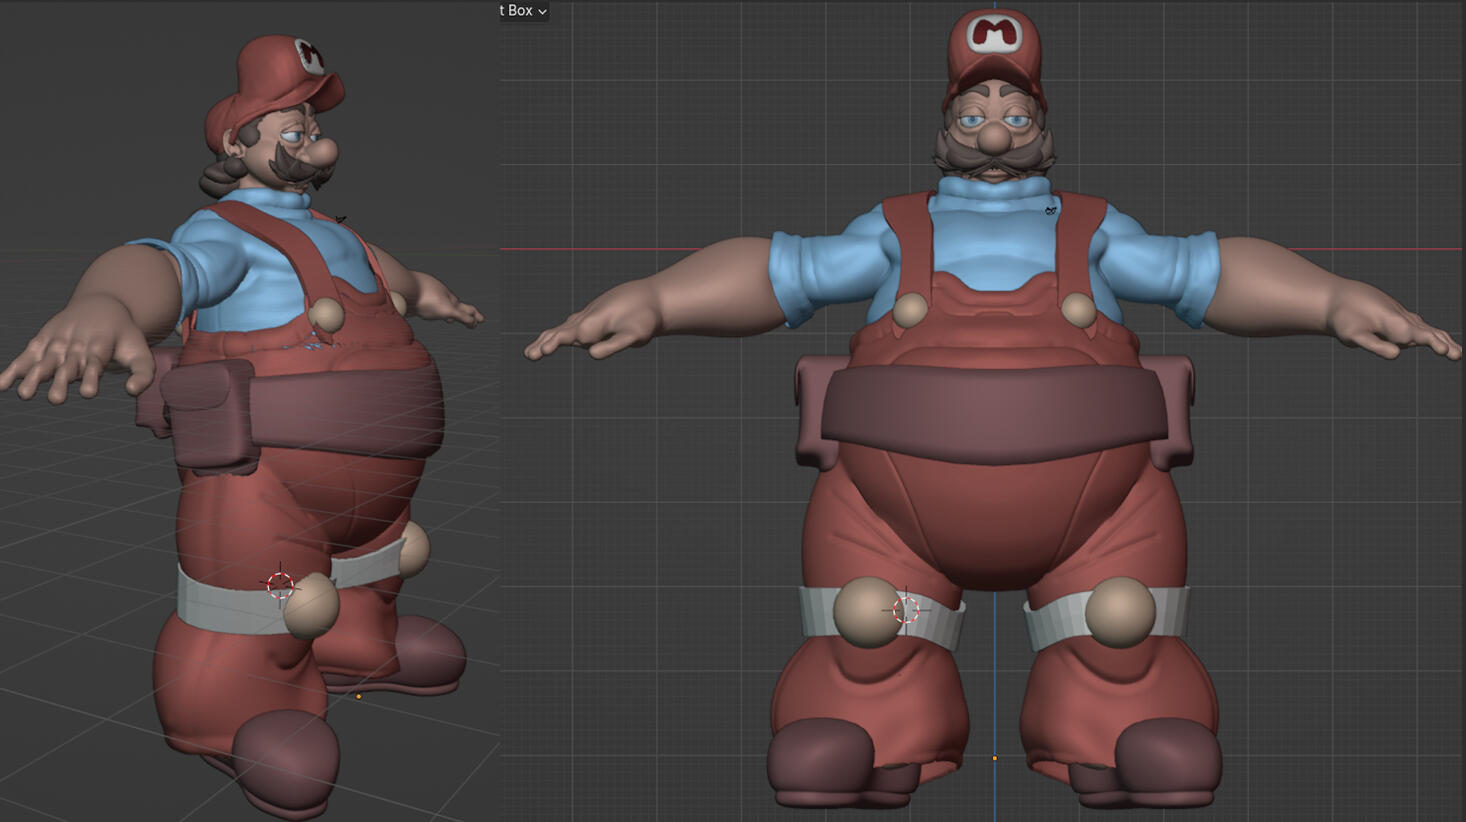
Task: Click the nose in the front view
Action: point(994,138)
